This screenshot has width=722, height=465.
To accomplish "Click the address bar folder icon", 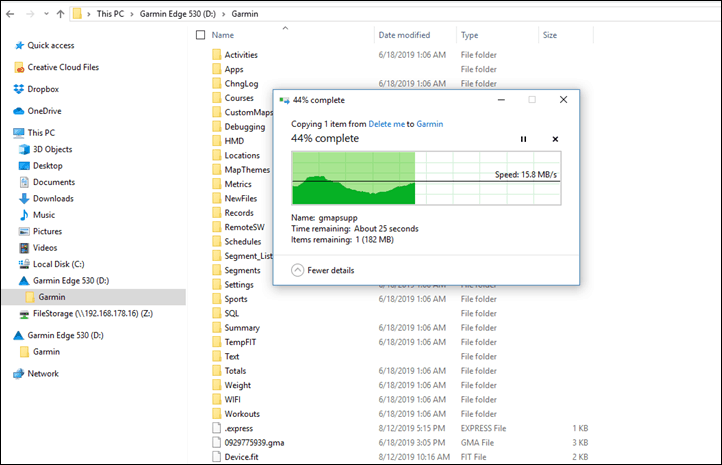I will [77, 14].
